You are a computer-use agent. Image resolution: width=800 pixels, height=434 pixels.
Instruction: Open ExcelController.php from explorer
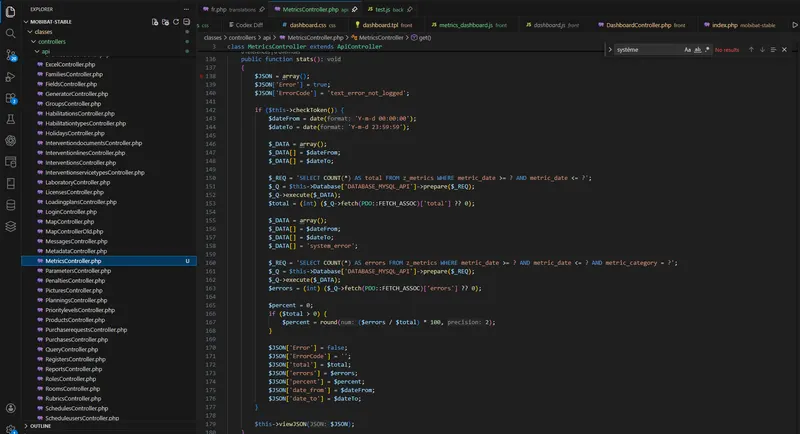coord(70,64)
